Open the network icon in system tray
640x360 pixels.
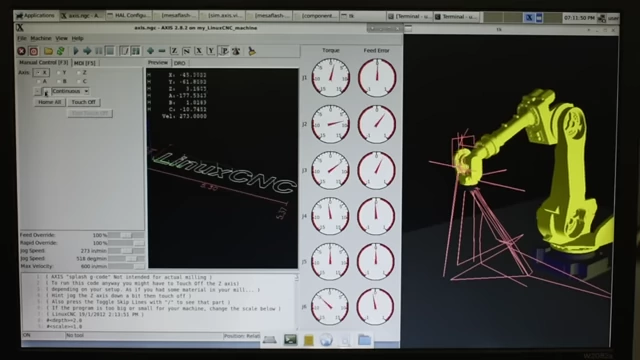tap(602, 18)
